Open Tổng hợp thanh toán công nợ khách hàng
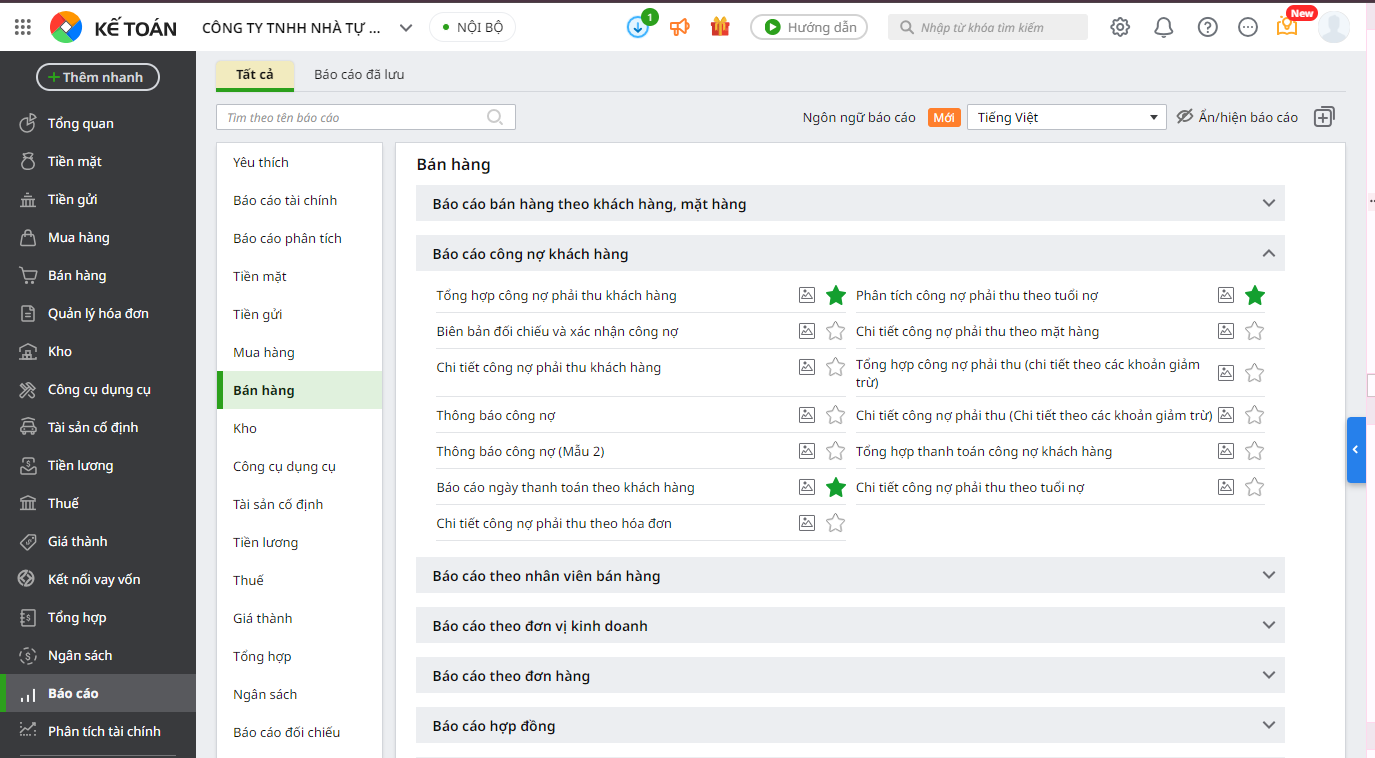The width and height of the screenshot is (1375, 758). click(984, 451)
